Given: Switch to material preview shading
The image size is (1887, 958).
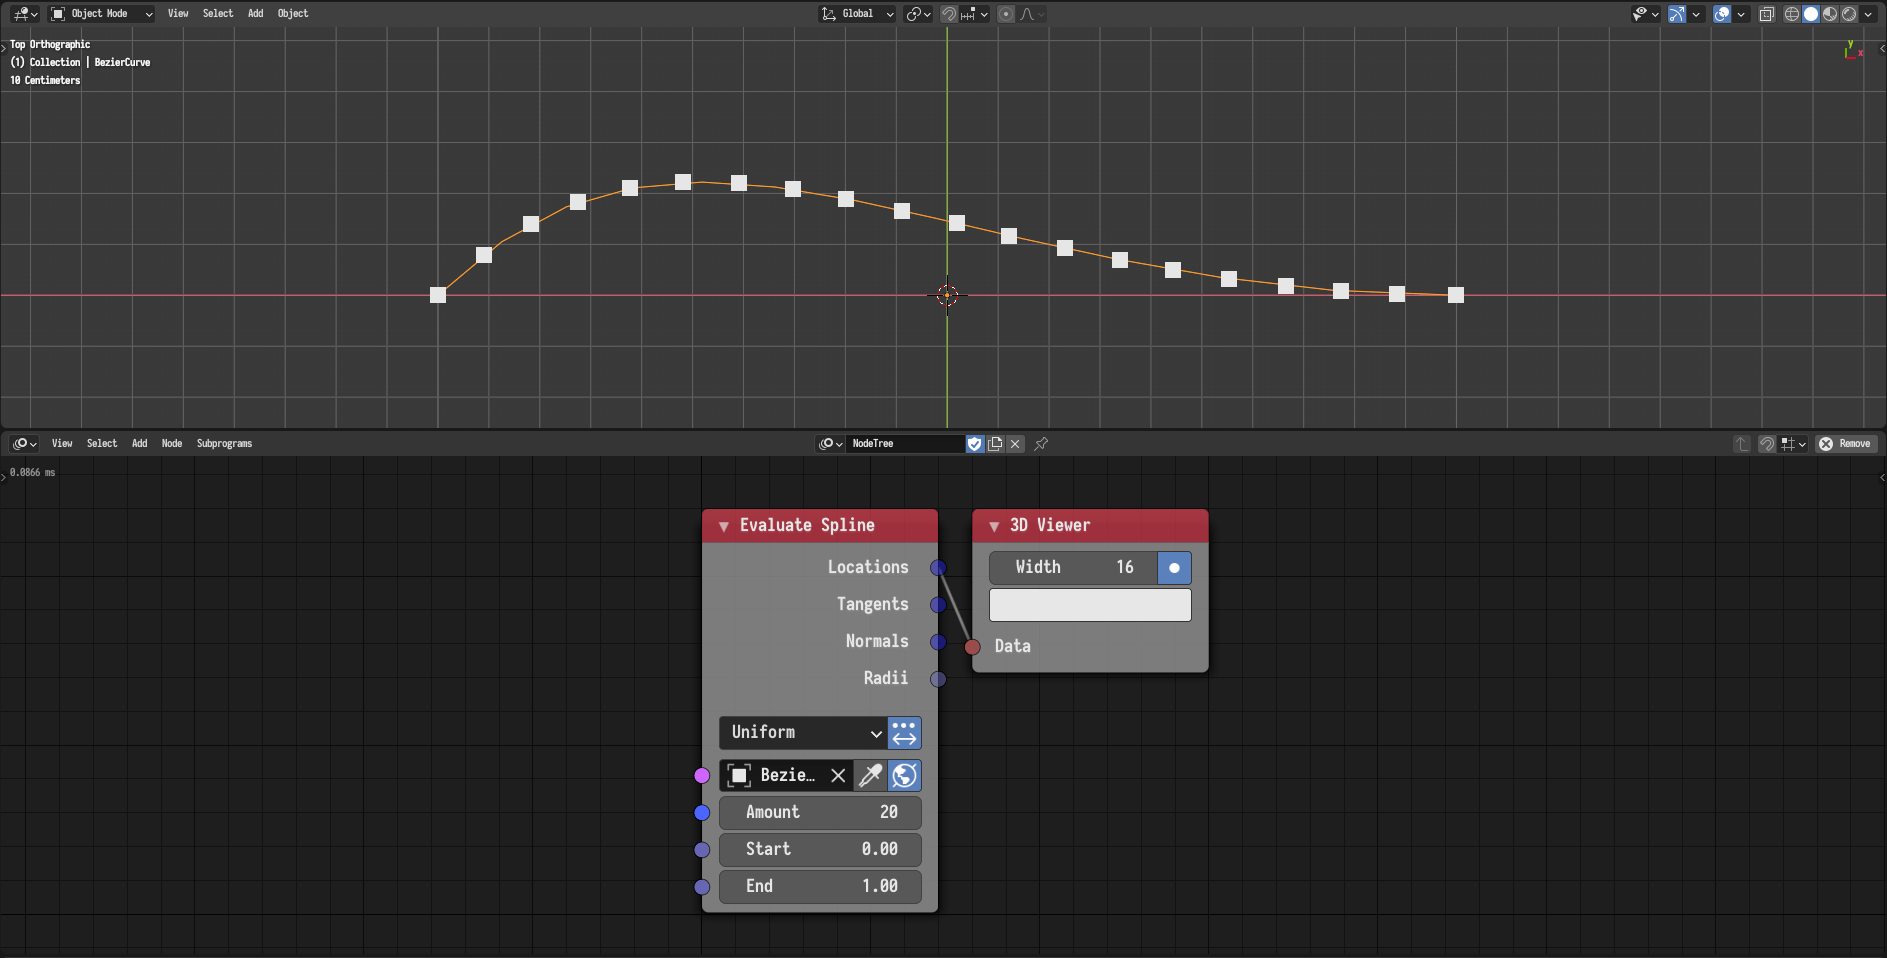Looking at the screenshot, I should 1830,14.
